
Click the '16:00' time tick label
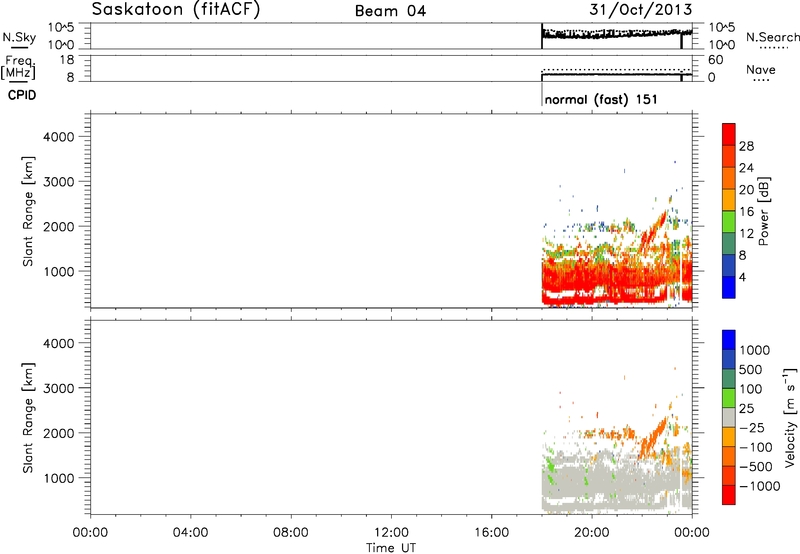[491, 533]
